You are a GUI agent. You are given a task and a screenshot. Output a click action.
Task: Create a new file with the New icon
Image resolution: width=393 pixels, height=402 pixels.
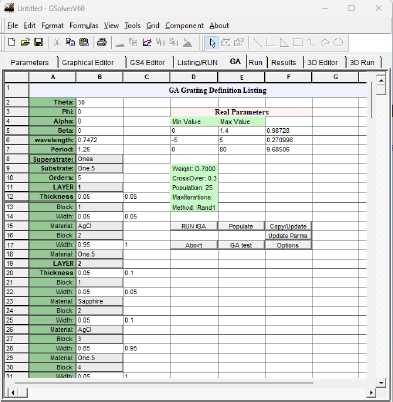coord(12,42)
